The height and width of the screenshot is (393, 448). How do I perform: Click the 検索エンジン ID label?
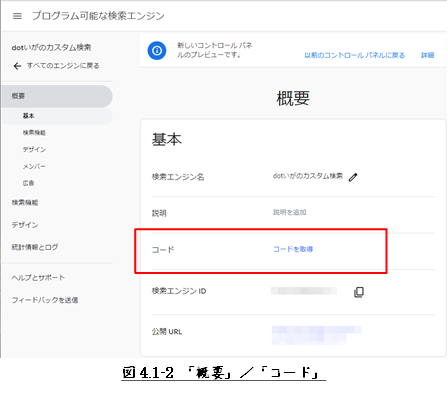click(179, 291)
